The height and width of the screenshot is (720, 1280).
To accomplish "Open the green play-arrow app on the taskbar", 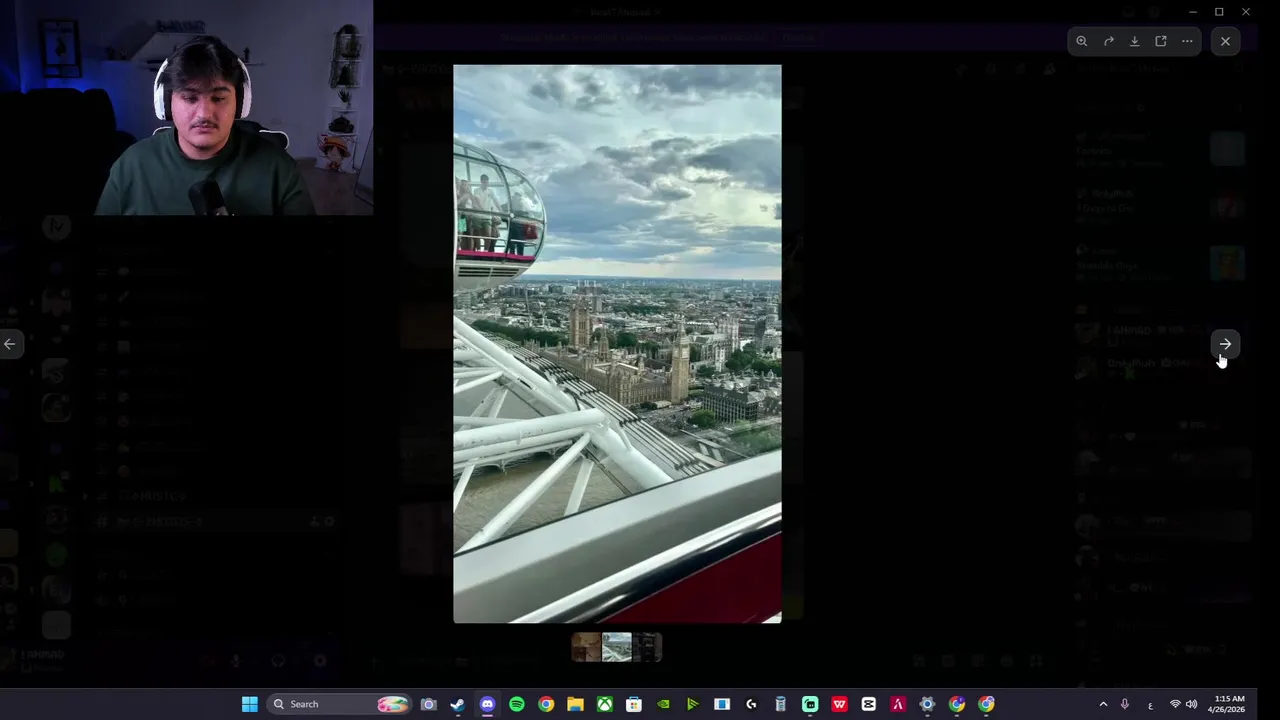I will click(x=692, y=704).
